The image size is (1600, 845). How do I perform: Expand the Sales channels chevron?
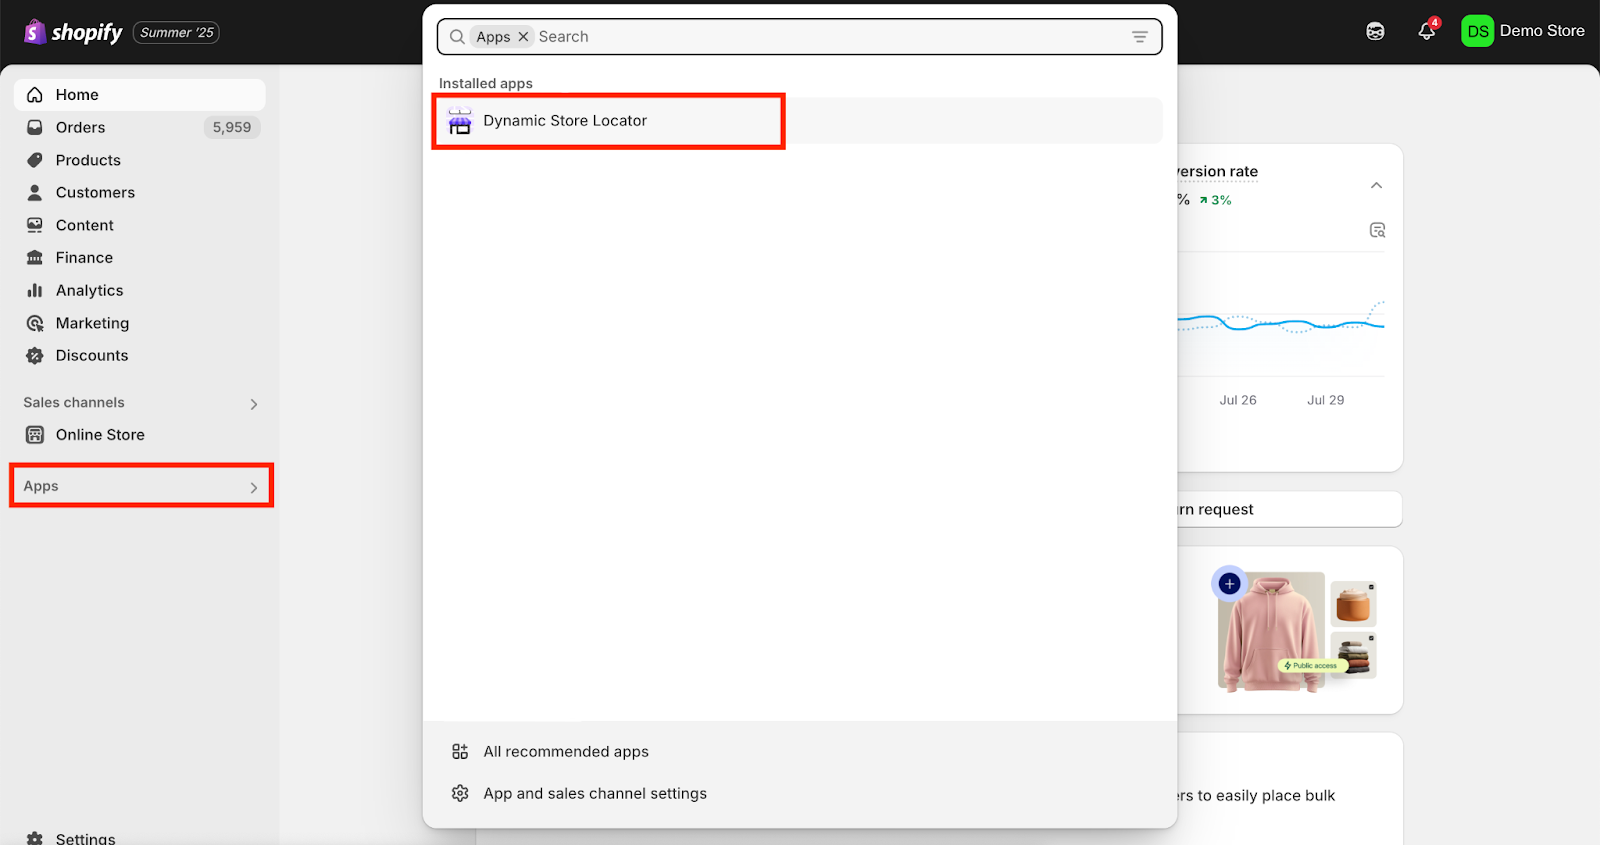[x=254, y=404]
